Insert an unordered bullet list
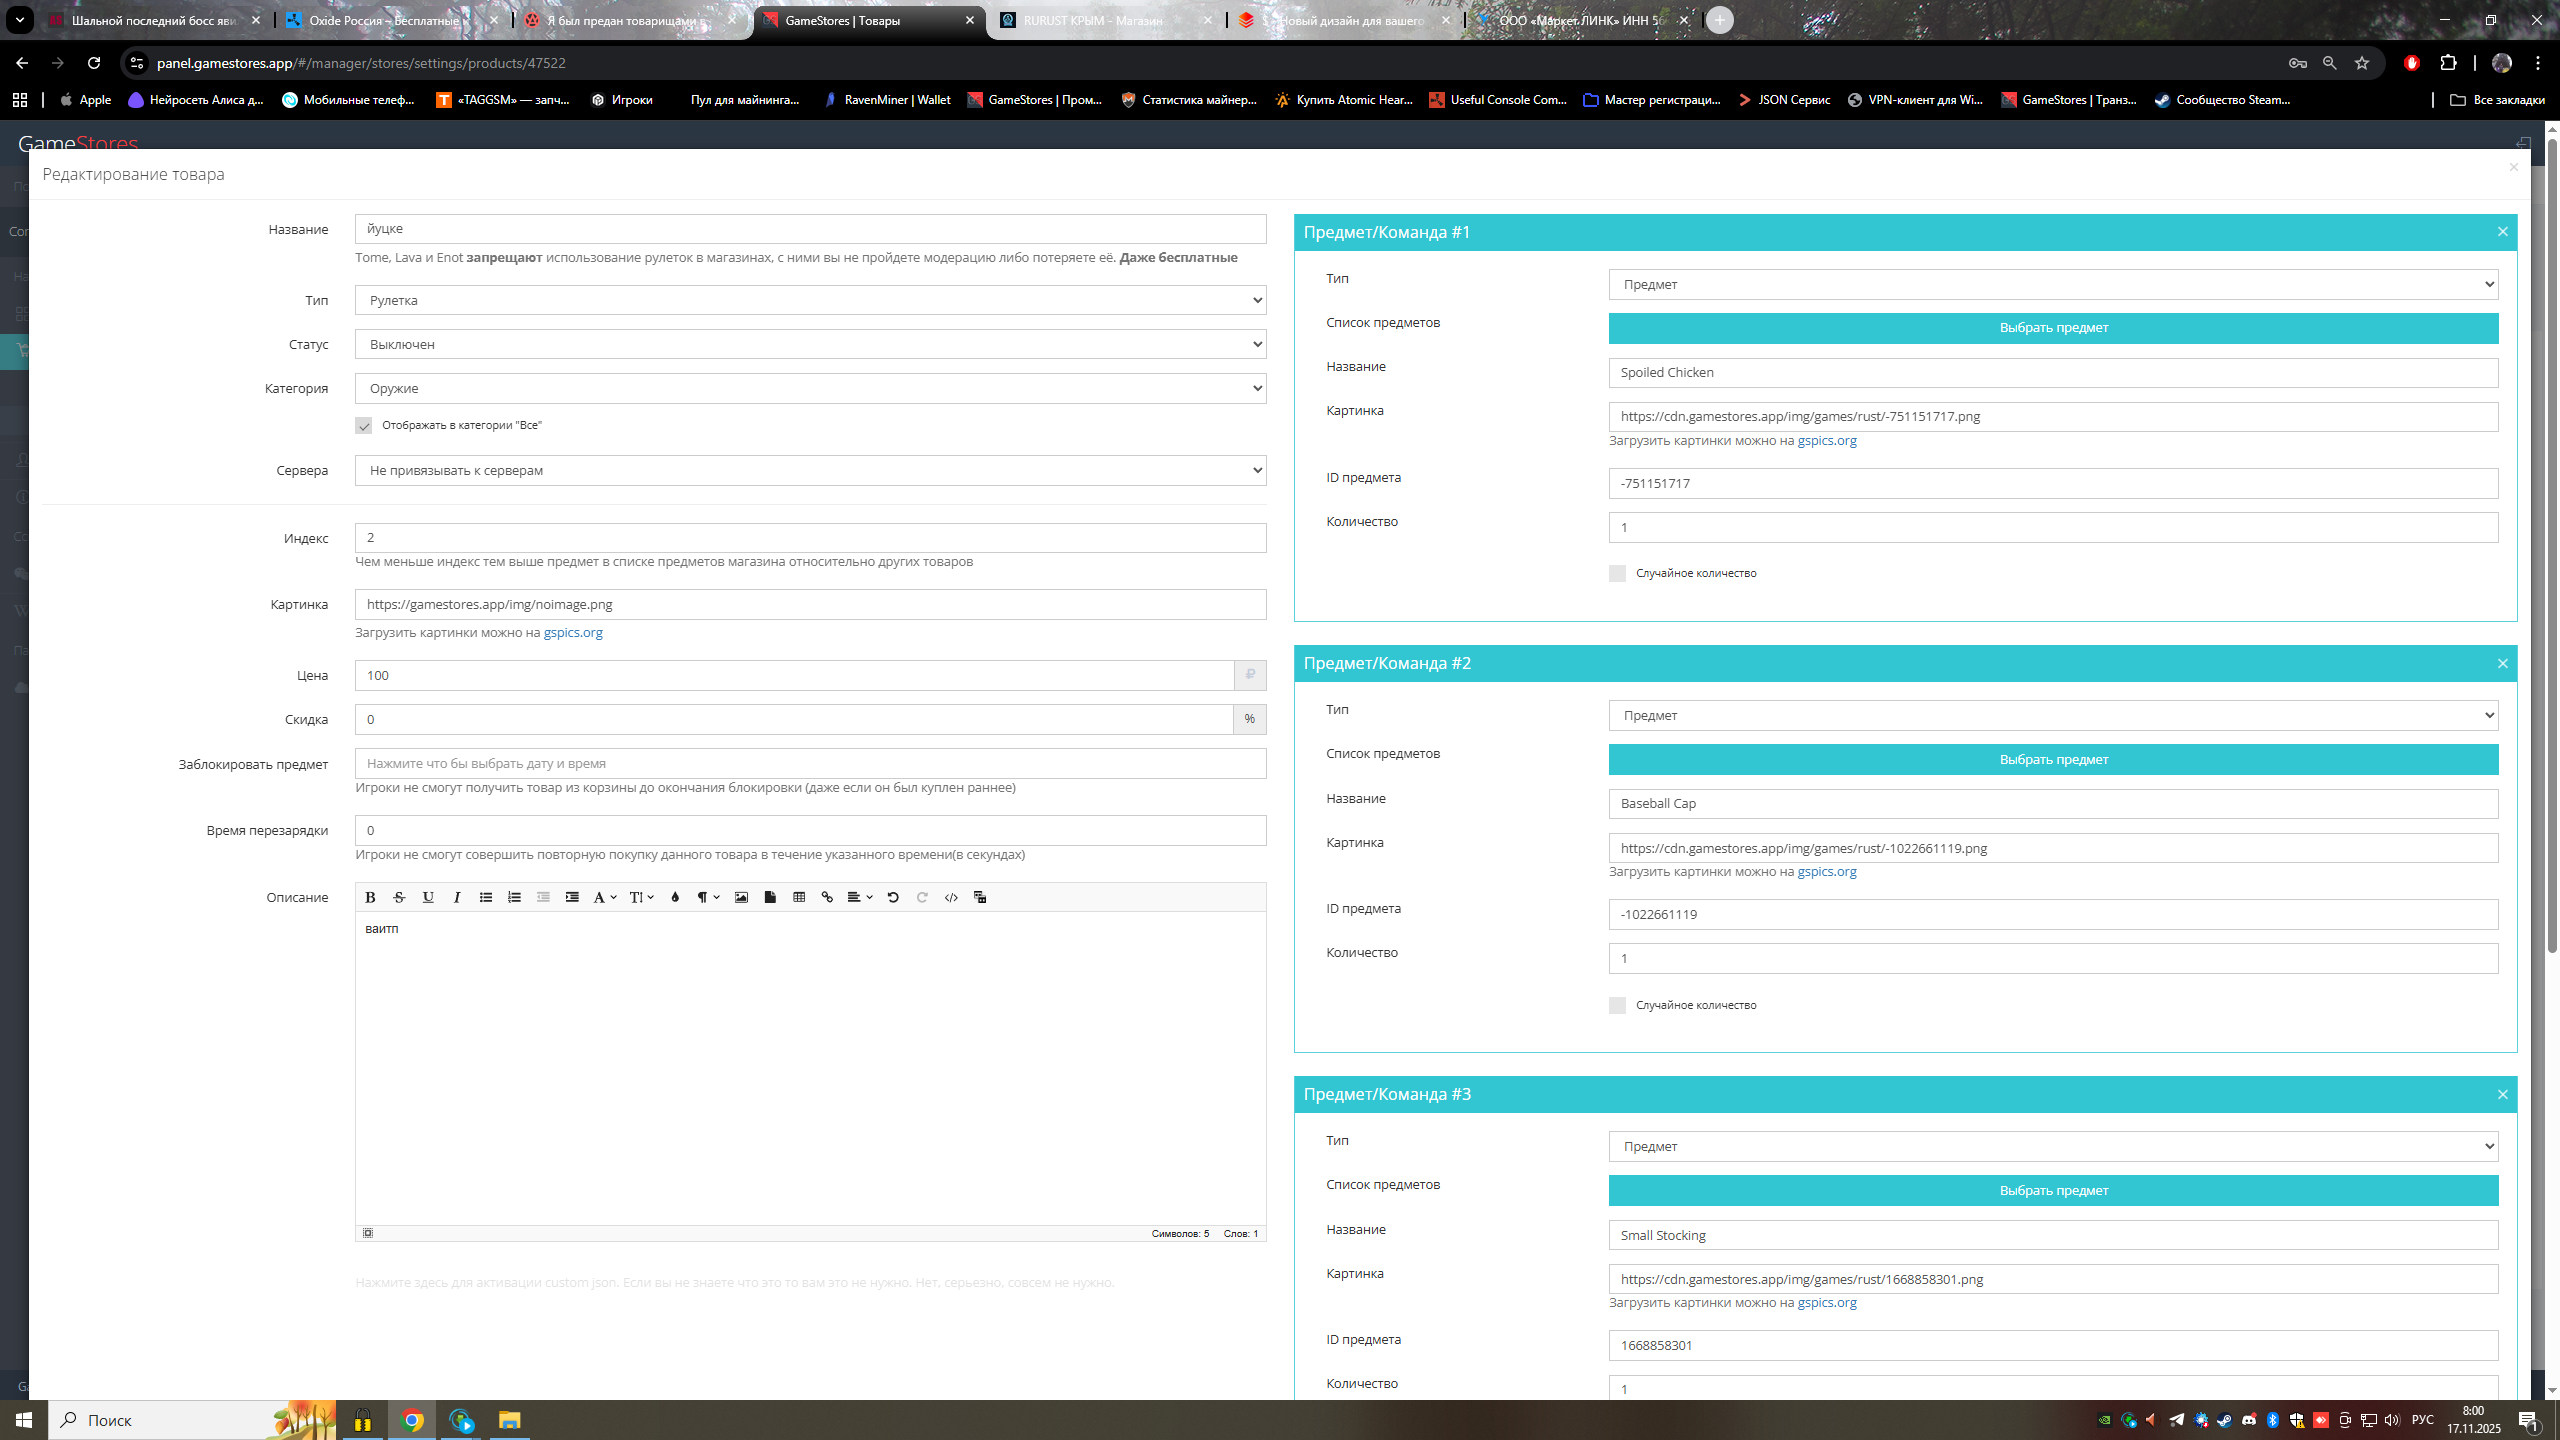The image size is (2560, 1440). [x=486, y=897]
